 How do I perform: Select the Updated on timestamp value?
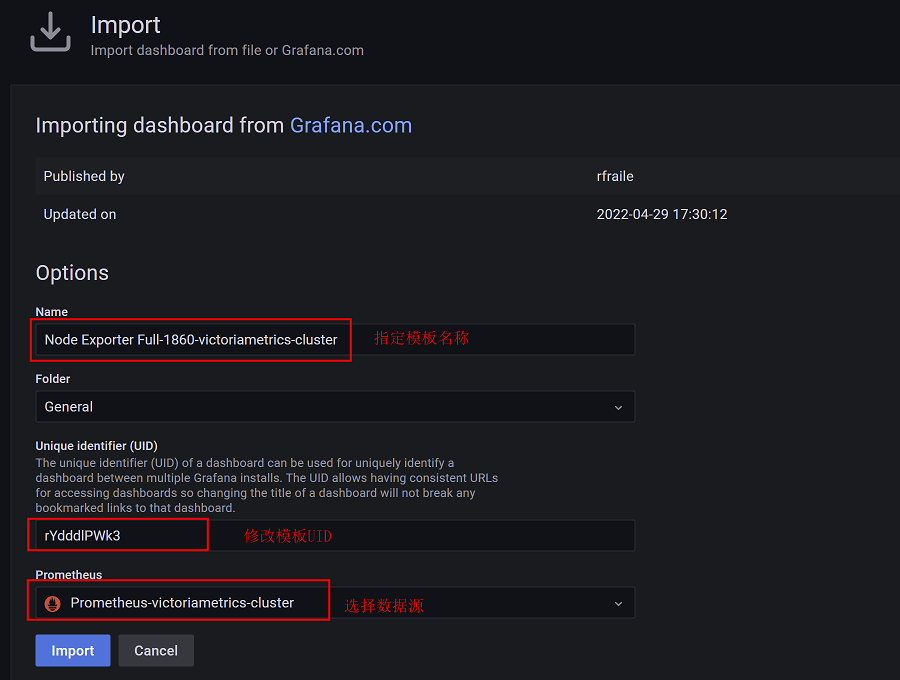point(661,214)
